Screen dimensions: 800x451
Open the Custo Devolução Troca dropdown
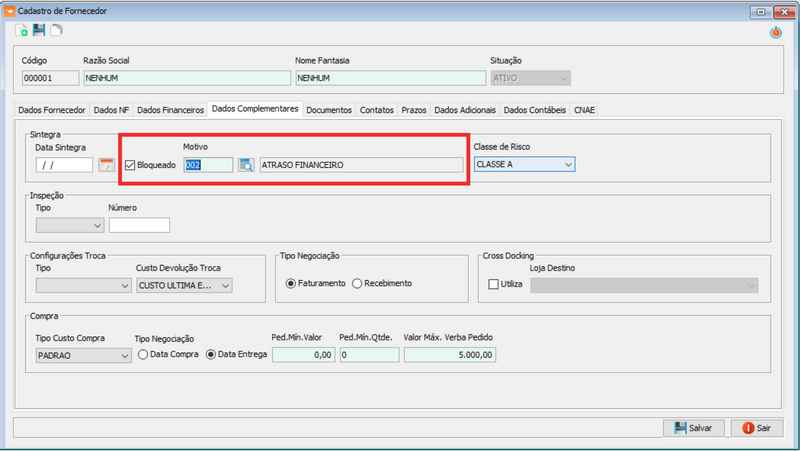225,286
